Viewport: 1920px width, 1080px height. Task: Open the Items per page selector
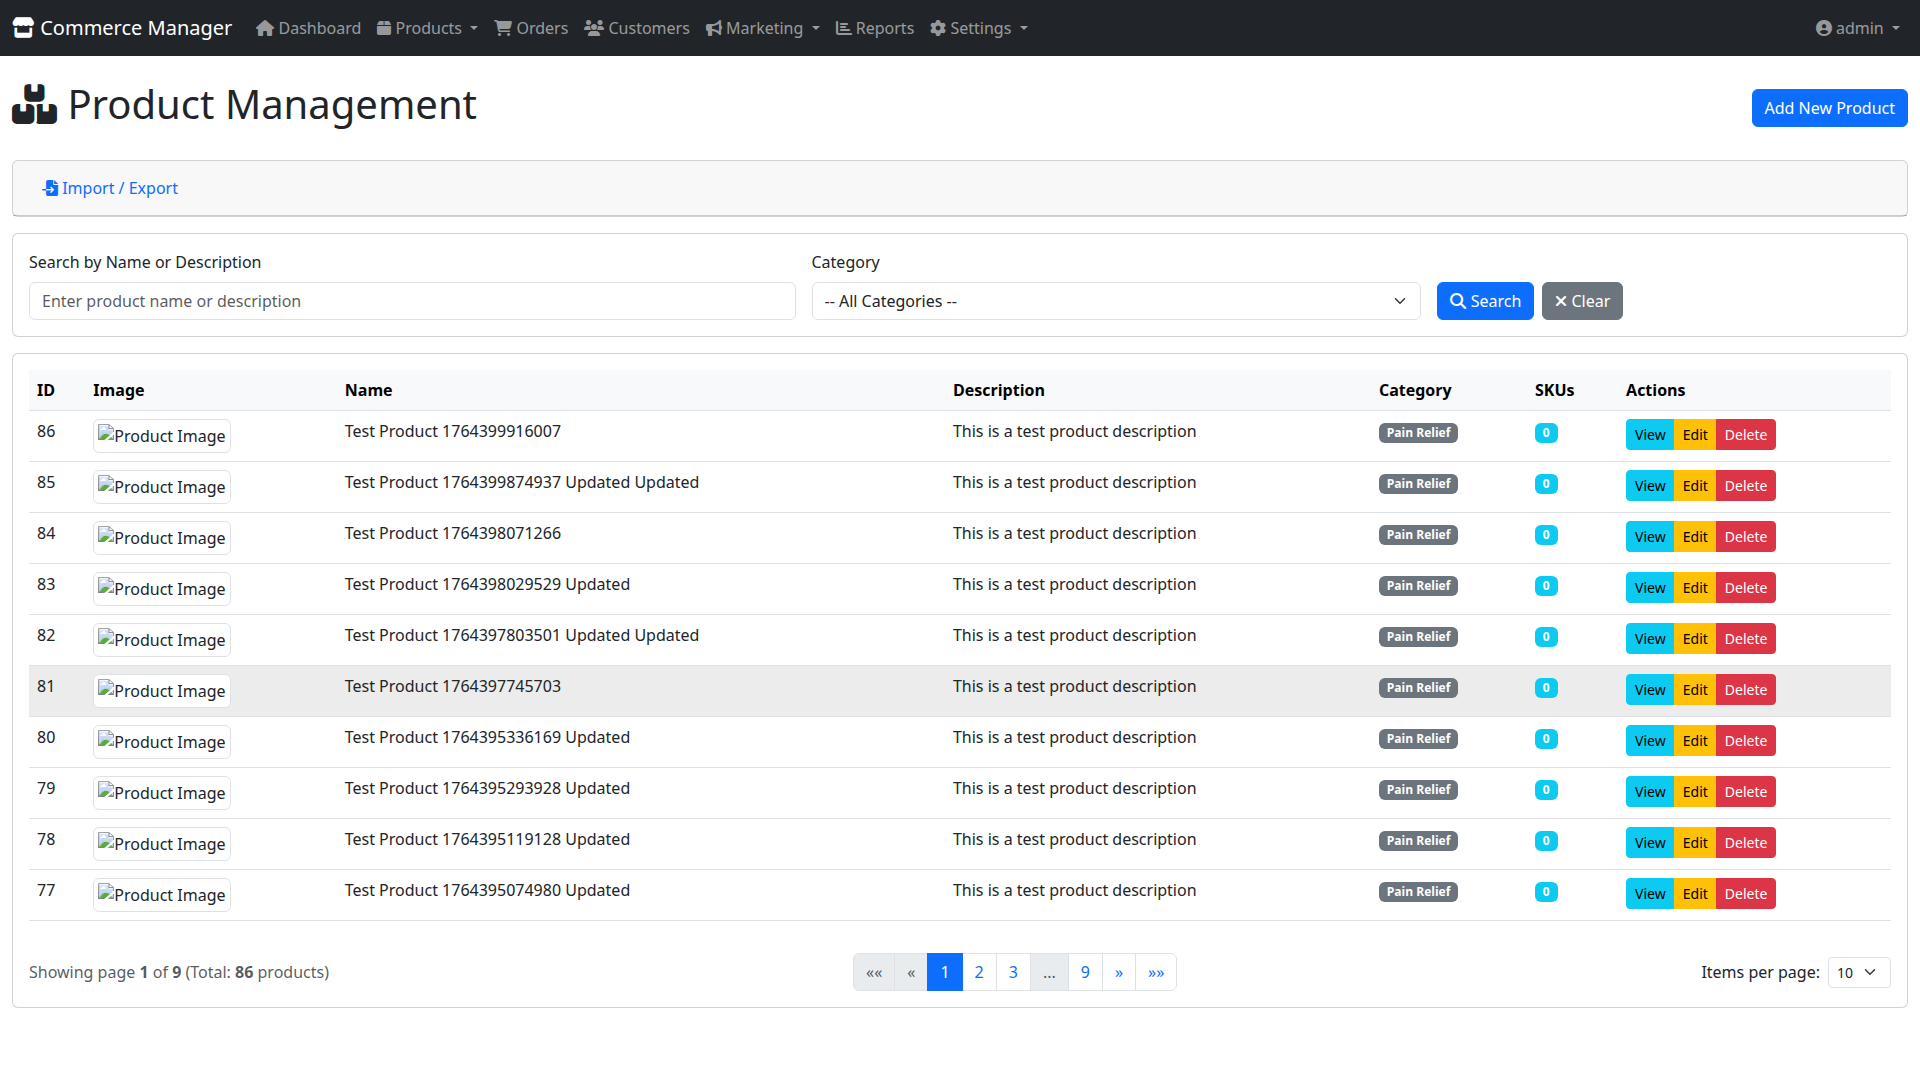pos(1857,971)
